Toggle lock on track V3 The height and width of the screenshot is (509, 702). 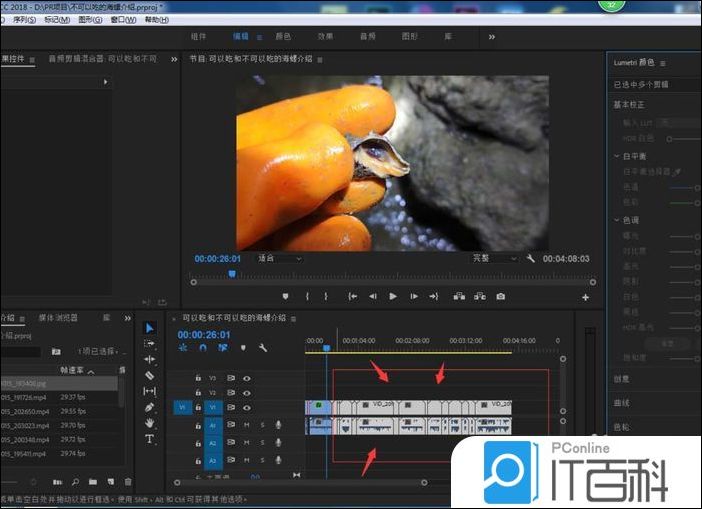[x=198, y=379]
